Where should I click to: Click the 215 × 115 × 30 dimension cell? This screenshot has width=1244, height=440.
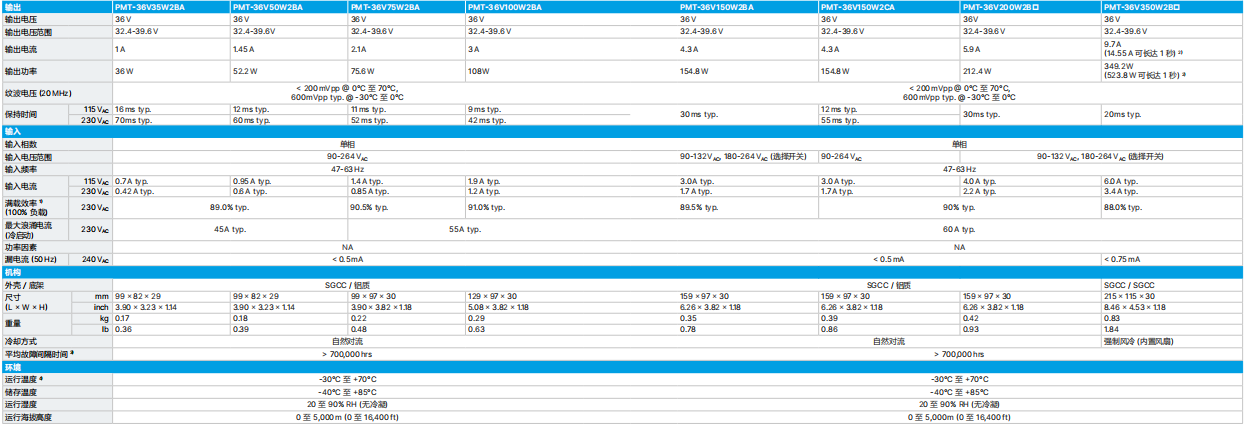point(1128,296)
